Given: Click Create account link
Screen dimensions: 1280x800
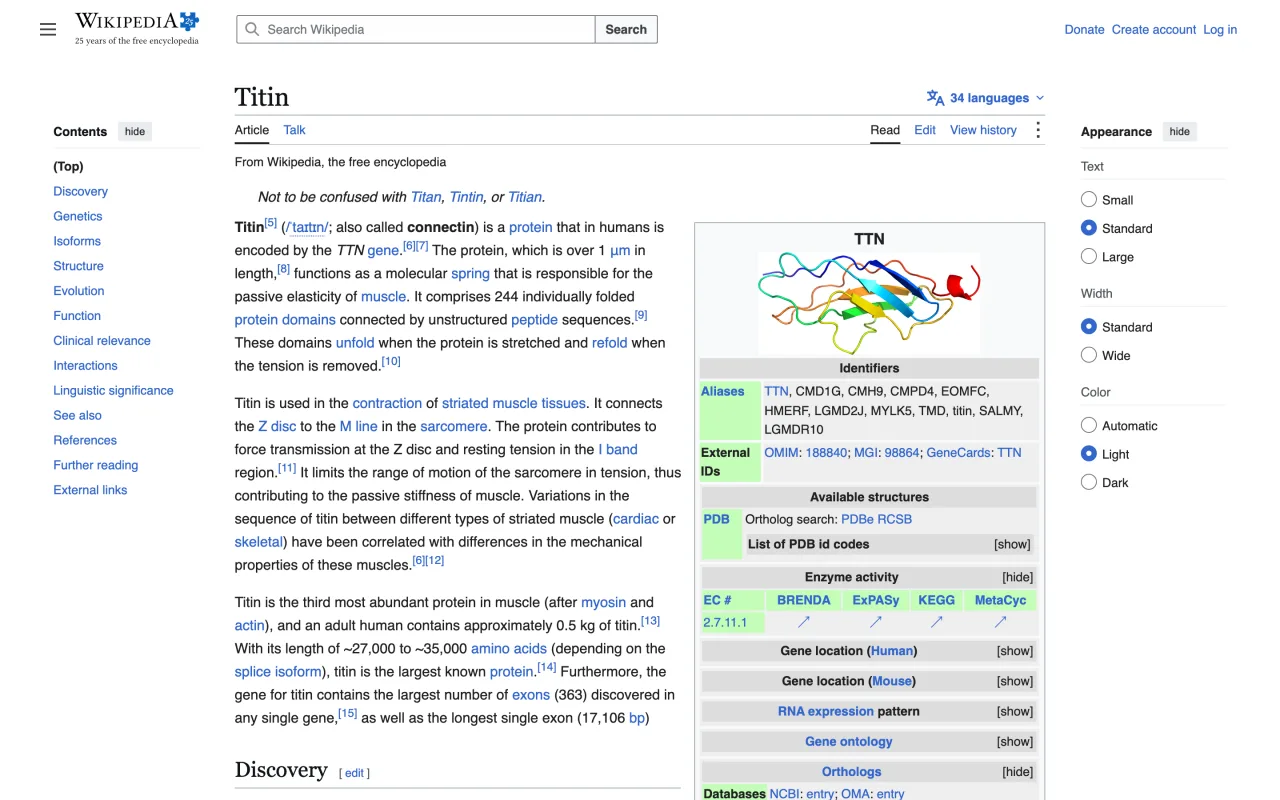Looking at the screenshot, I should click(1154, 29).
